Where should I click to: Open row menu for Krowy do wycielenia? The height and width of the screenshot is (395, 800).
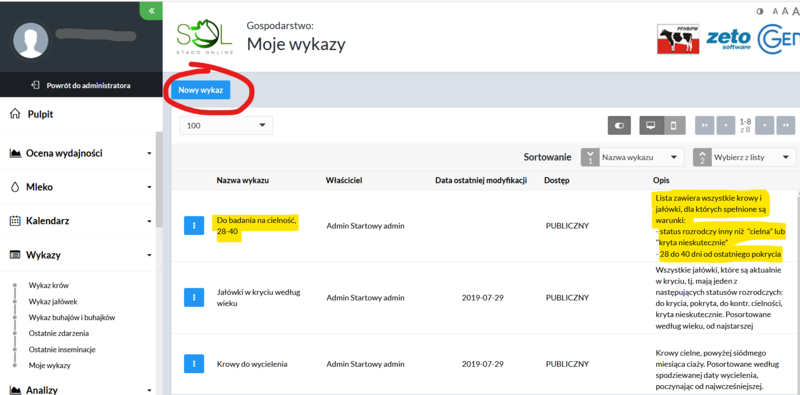(194, 364)
